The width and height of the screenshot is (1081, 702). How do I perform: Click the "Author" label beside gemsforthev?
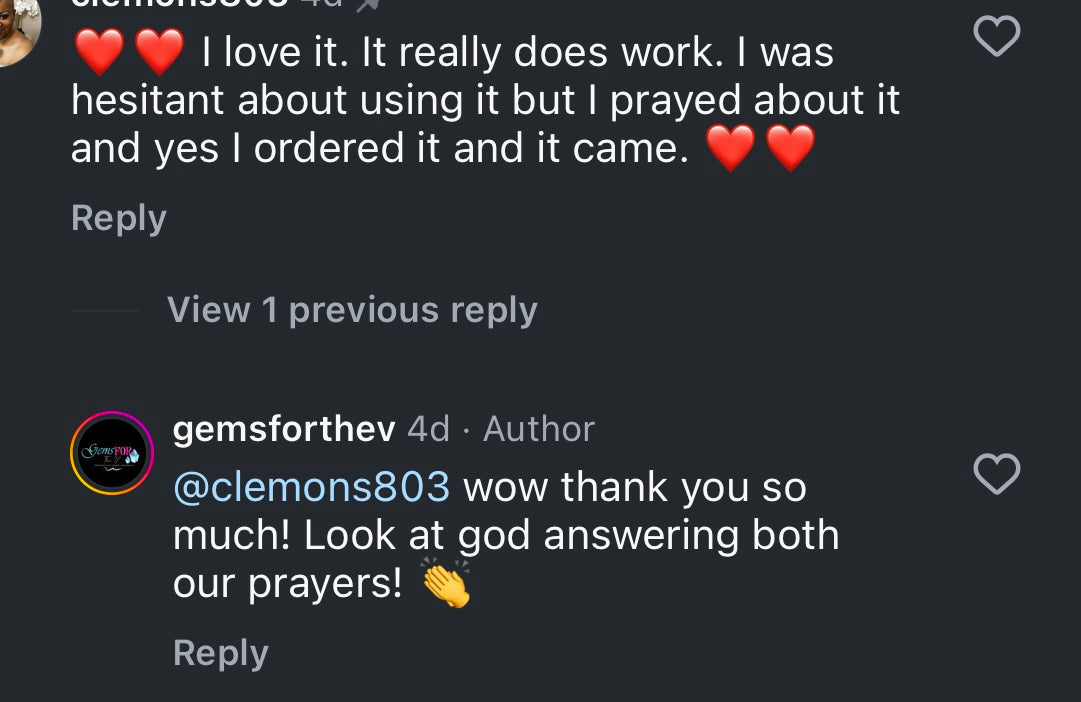tap(539, 429)
